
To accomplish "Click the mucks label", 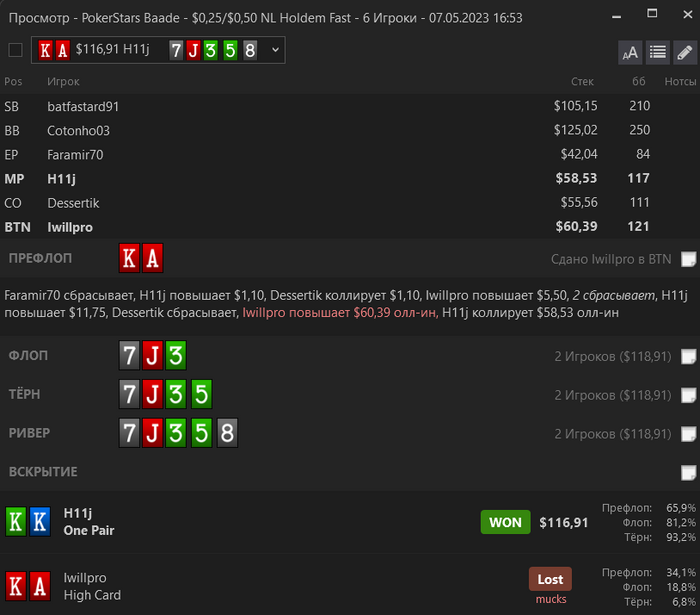I will (550, 599).
